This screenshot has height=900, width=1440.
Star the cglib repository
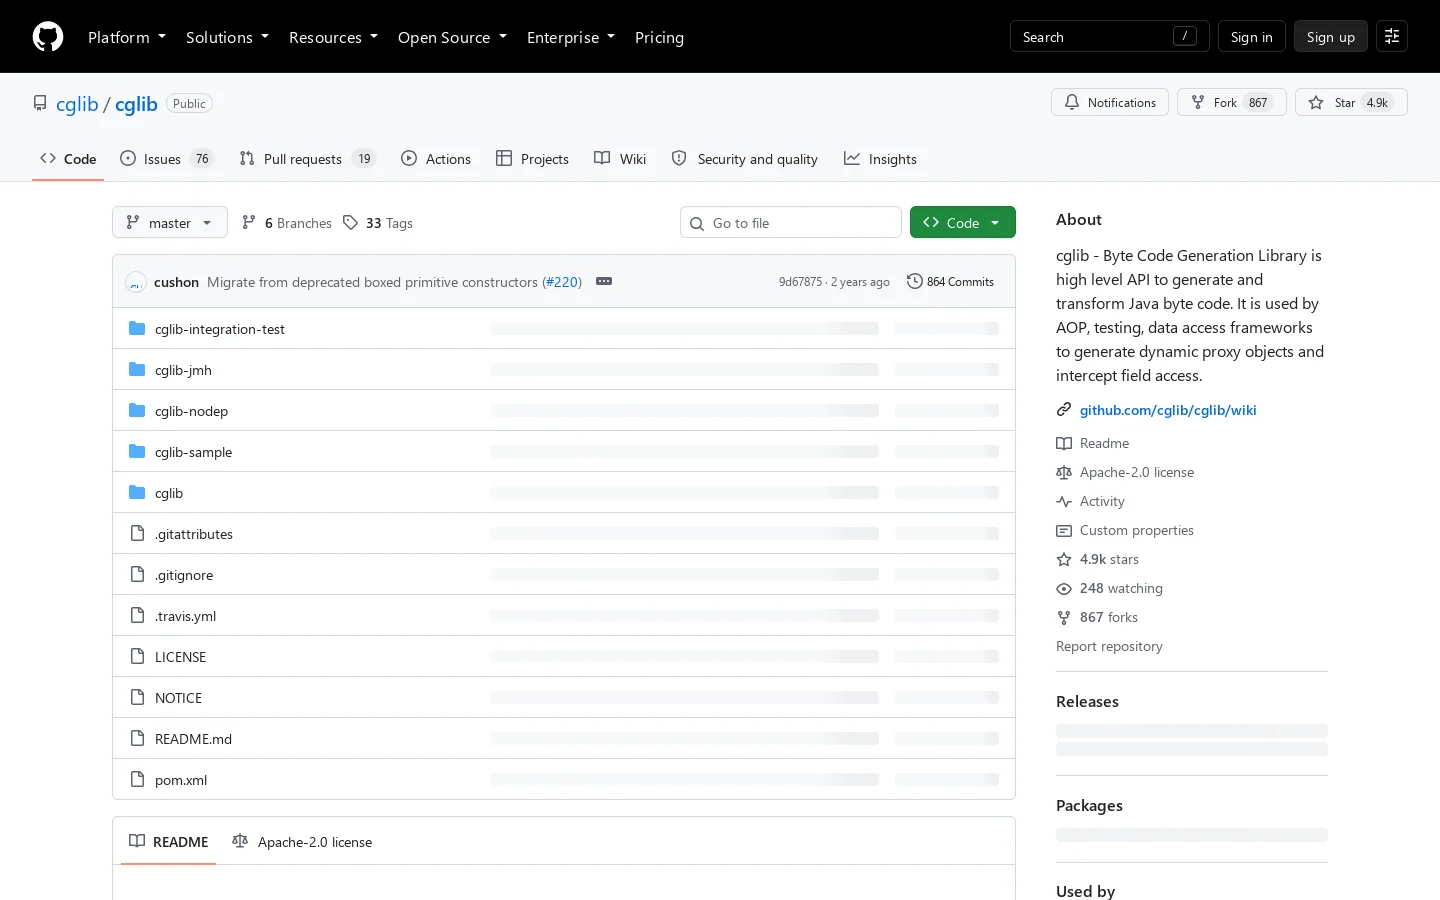tap(1351, 102)
